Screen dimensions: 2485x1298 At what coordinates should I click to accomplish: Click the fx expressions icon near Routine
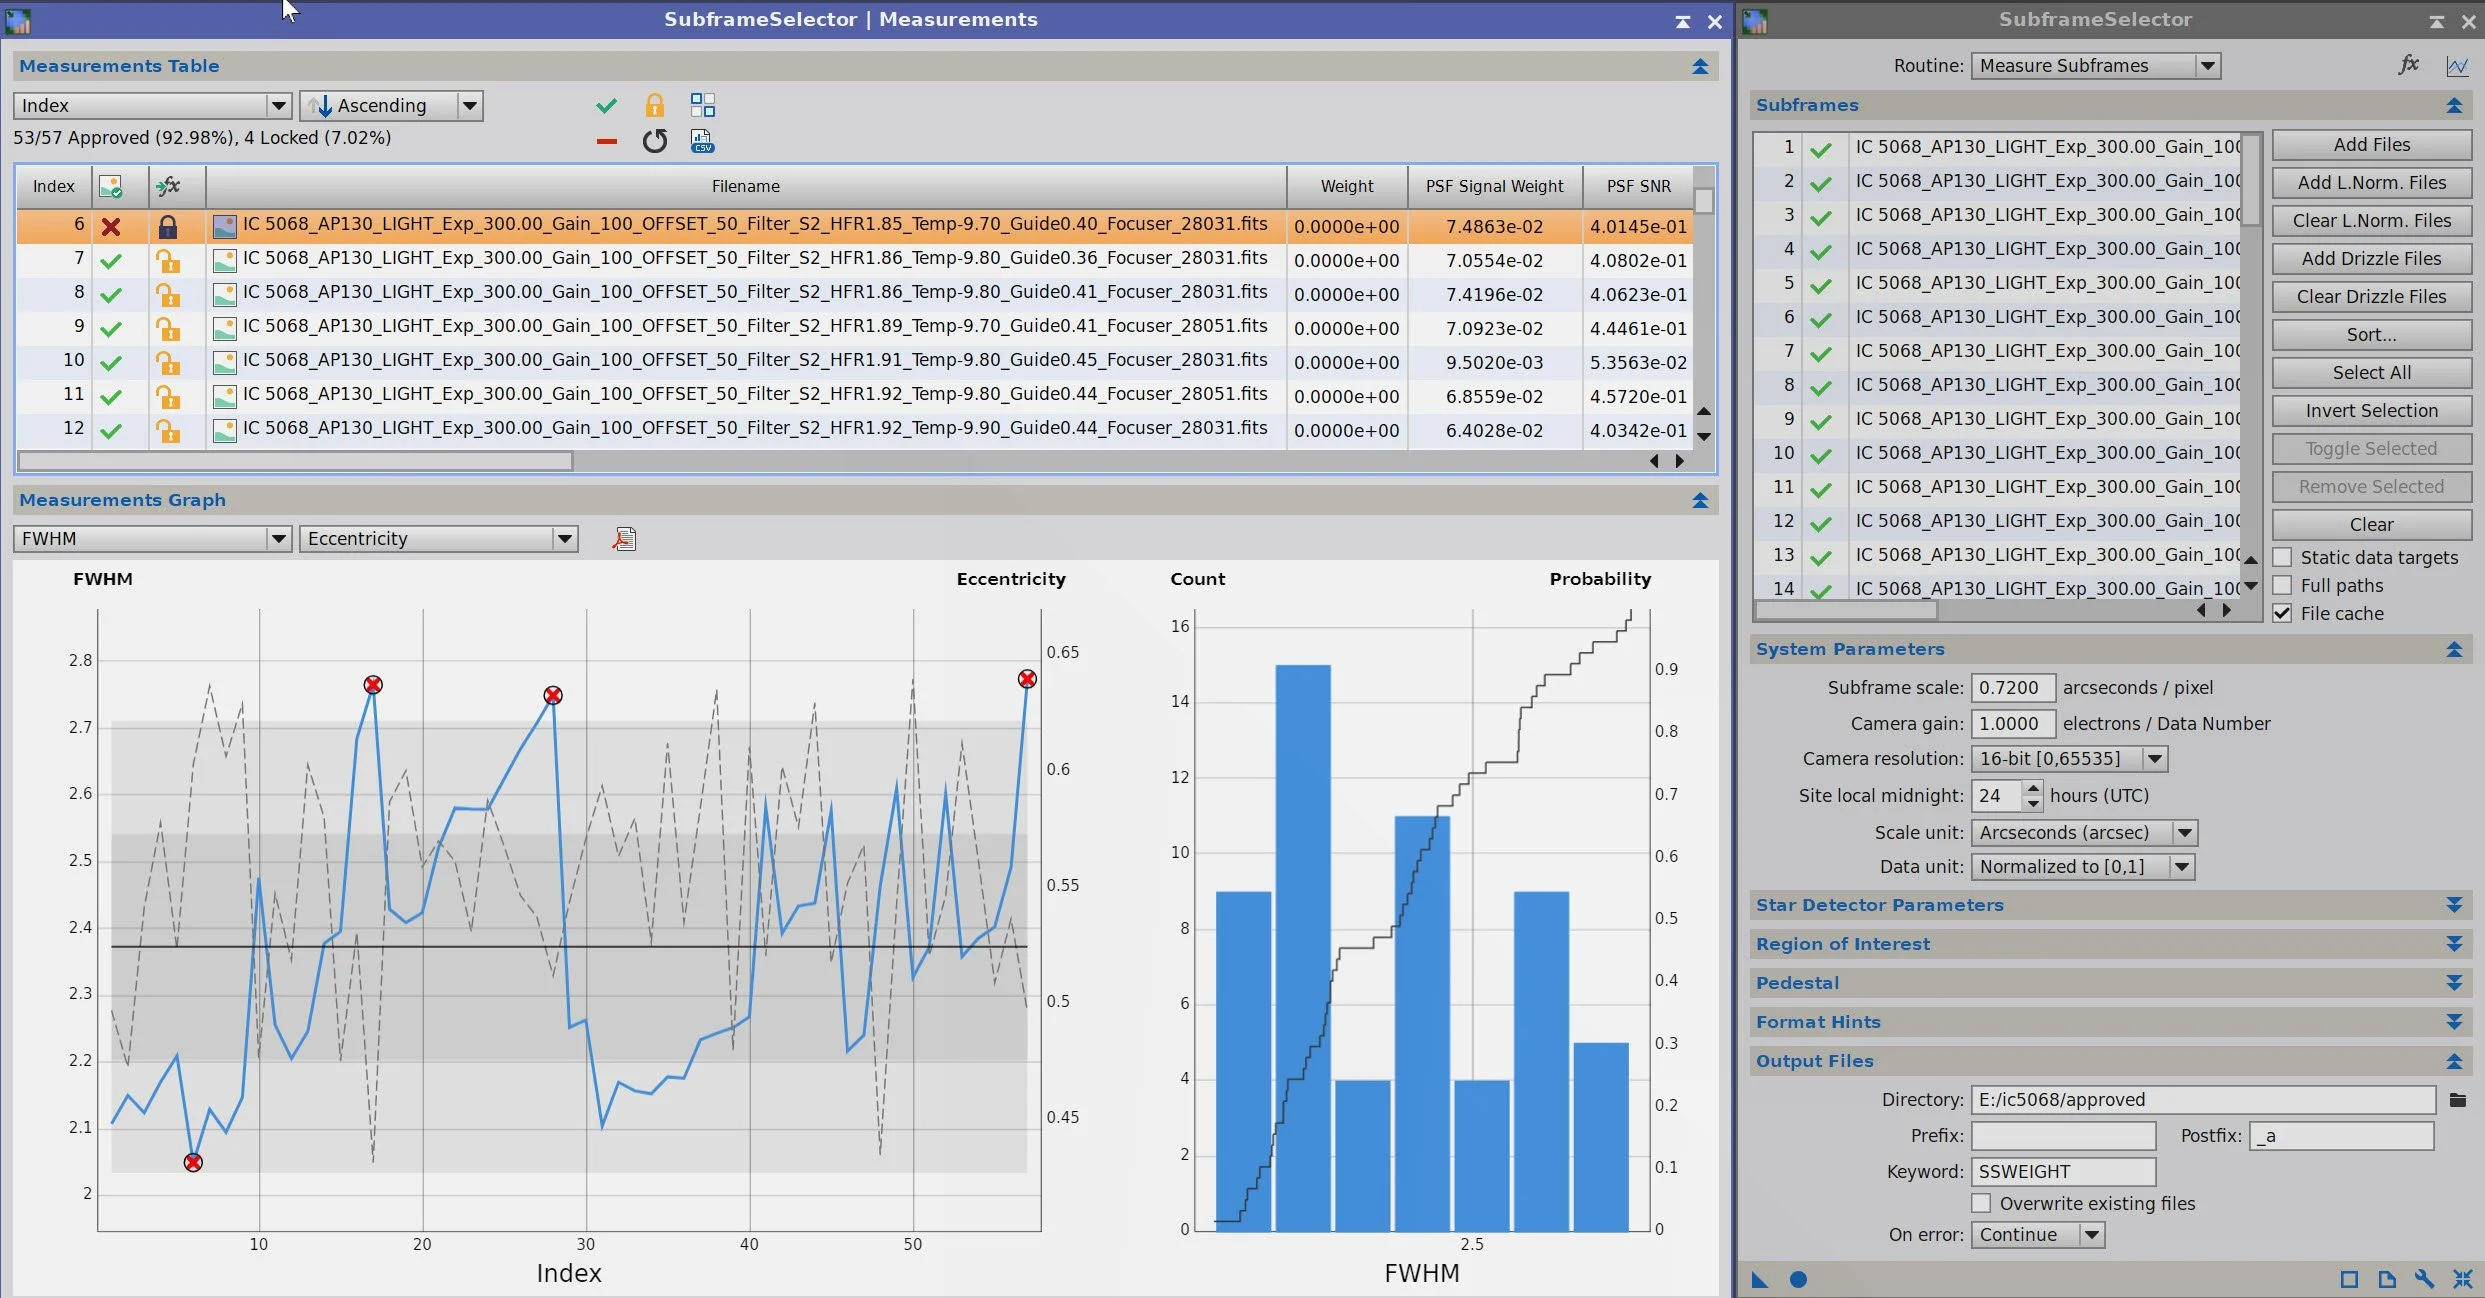(2408, 65)
